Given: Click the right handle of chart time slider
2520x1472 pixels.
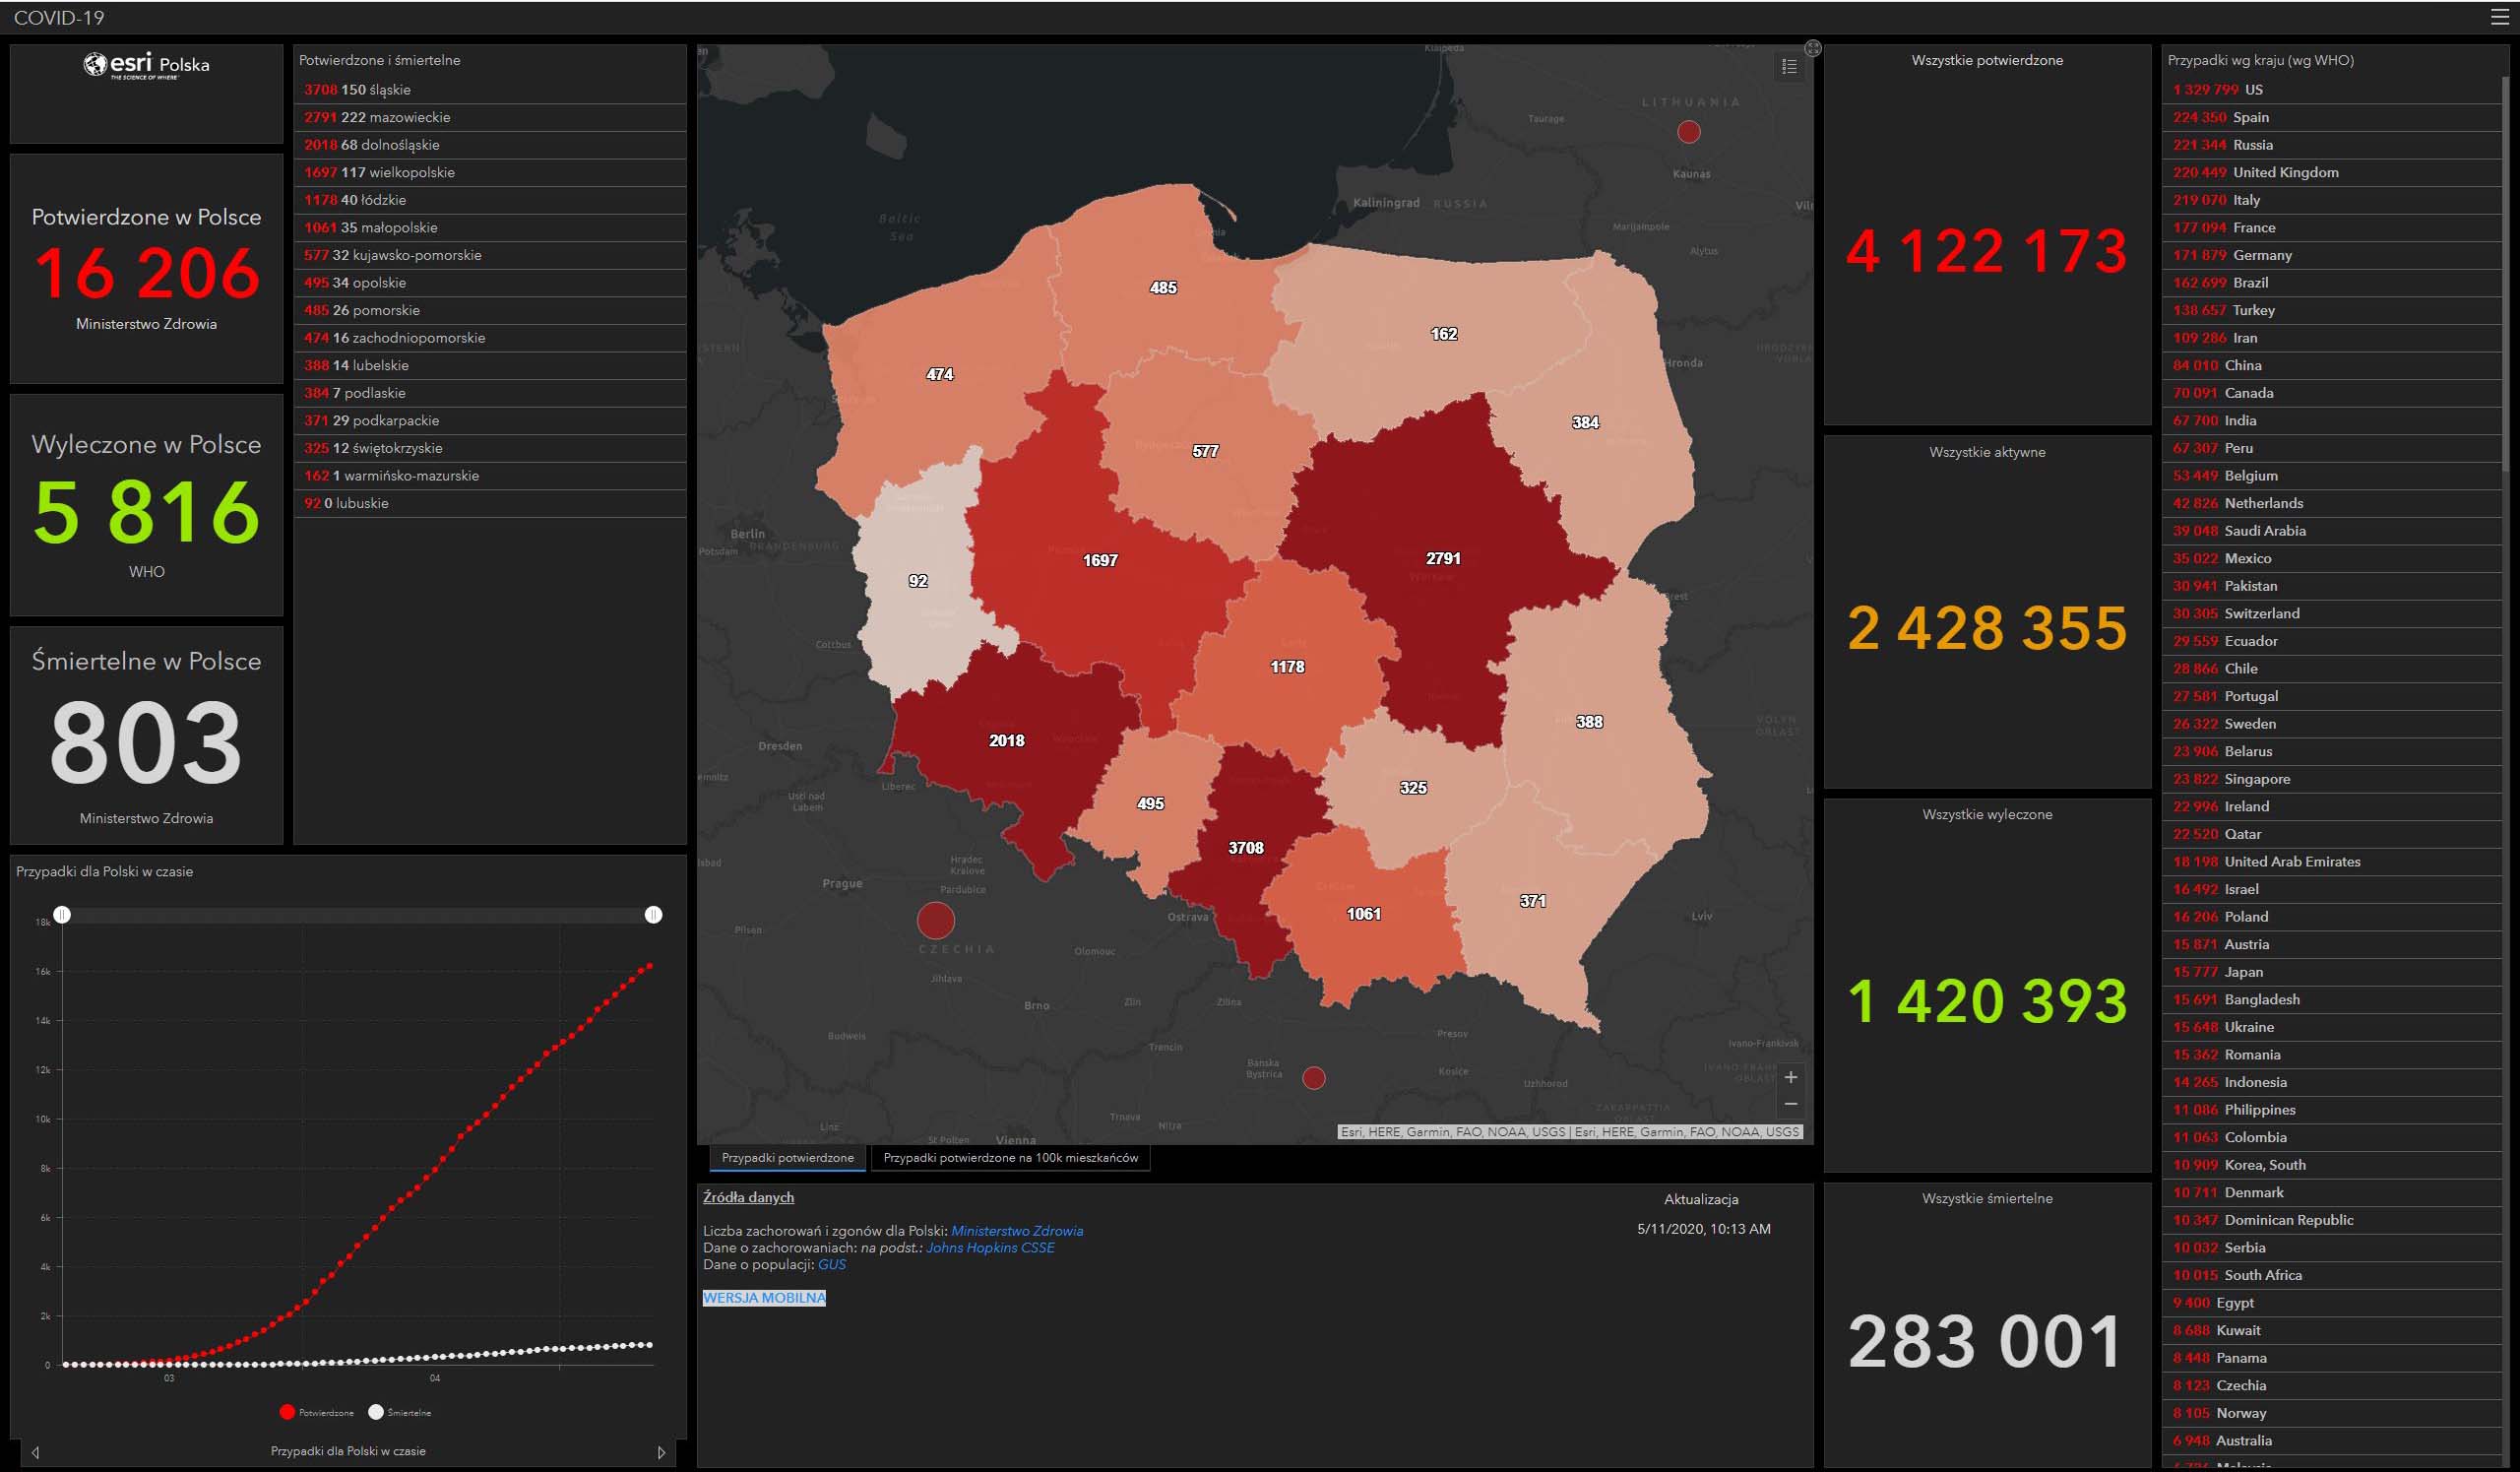Looking at the screenshot, I should (653, 915).
